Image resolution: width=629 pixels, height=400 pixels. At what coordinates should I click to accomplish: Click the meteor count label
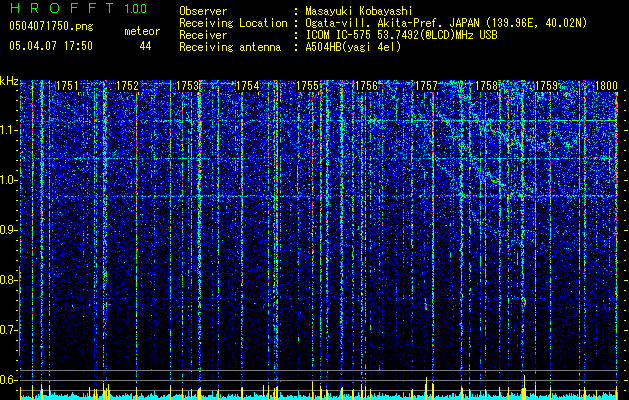pos(142,31)
